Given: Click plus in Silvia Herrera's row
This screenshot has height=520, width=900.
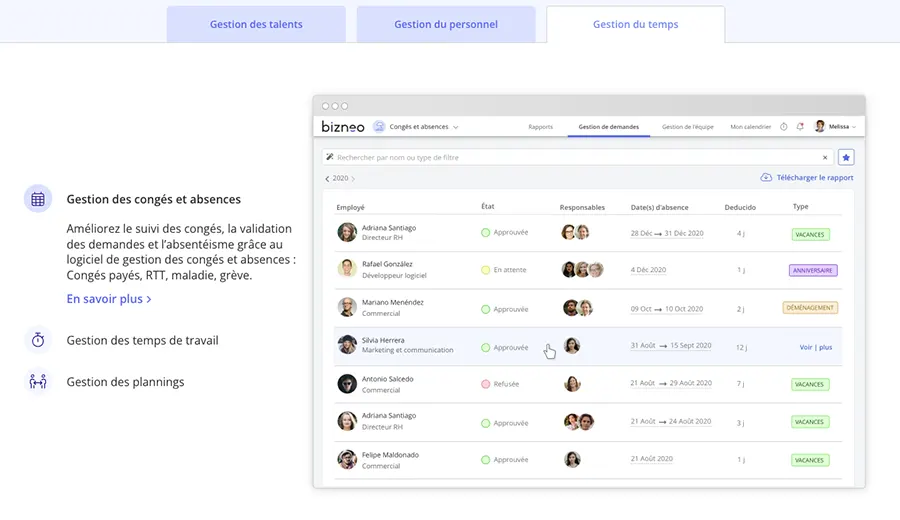Looking at the screenshot, I should click(825, 347).
